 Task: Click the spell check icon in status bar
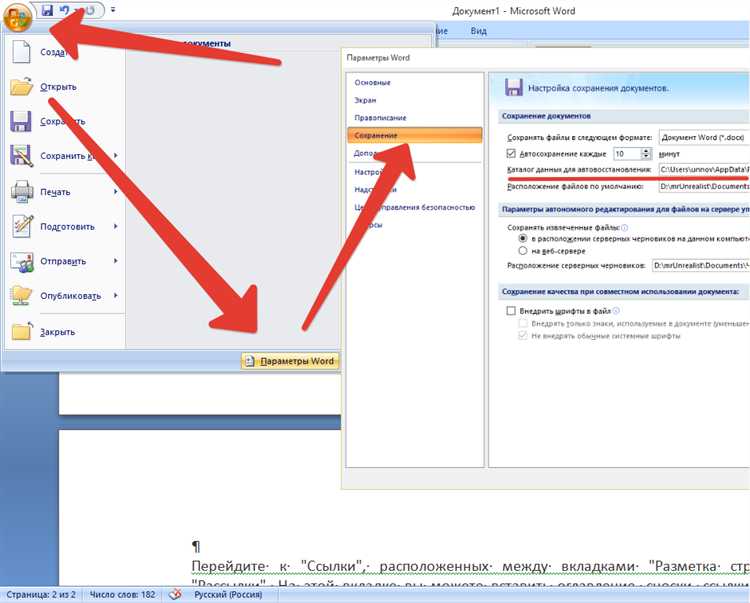pos(176,594)
